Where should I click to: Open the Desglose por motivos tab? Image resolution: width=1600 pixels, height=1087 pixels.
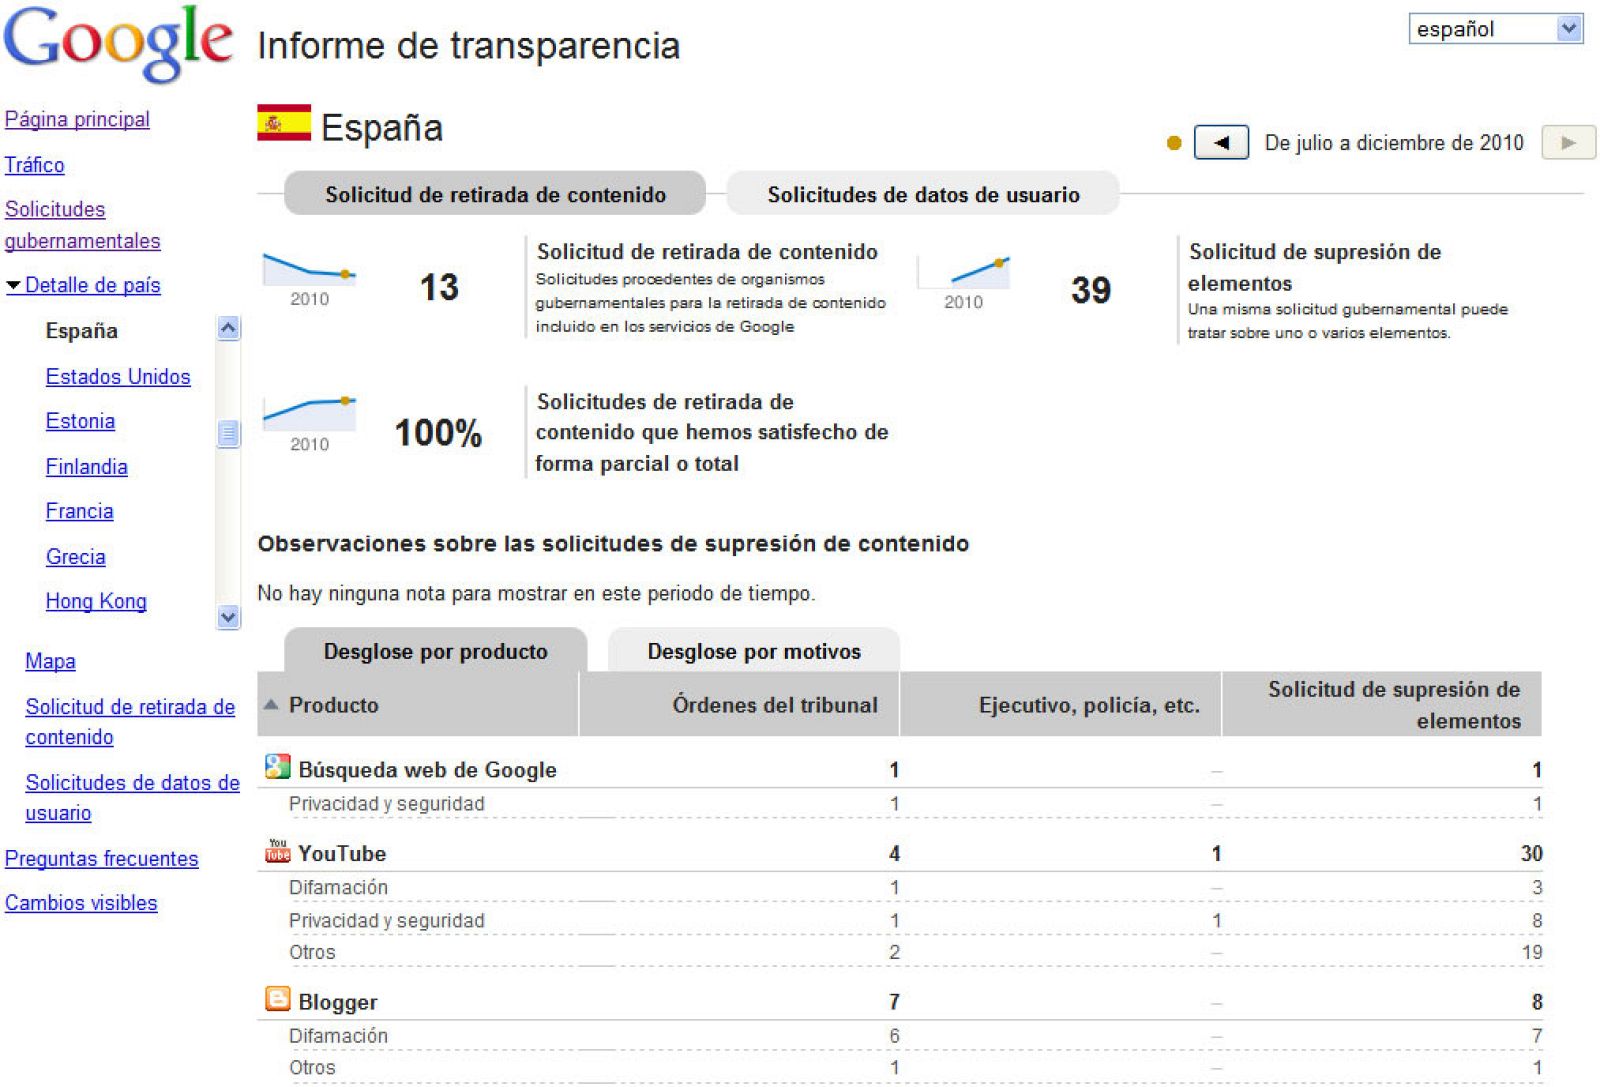pyautogui.click(x=753, y=651)
